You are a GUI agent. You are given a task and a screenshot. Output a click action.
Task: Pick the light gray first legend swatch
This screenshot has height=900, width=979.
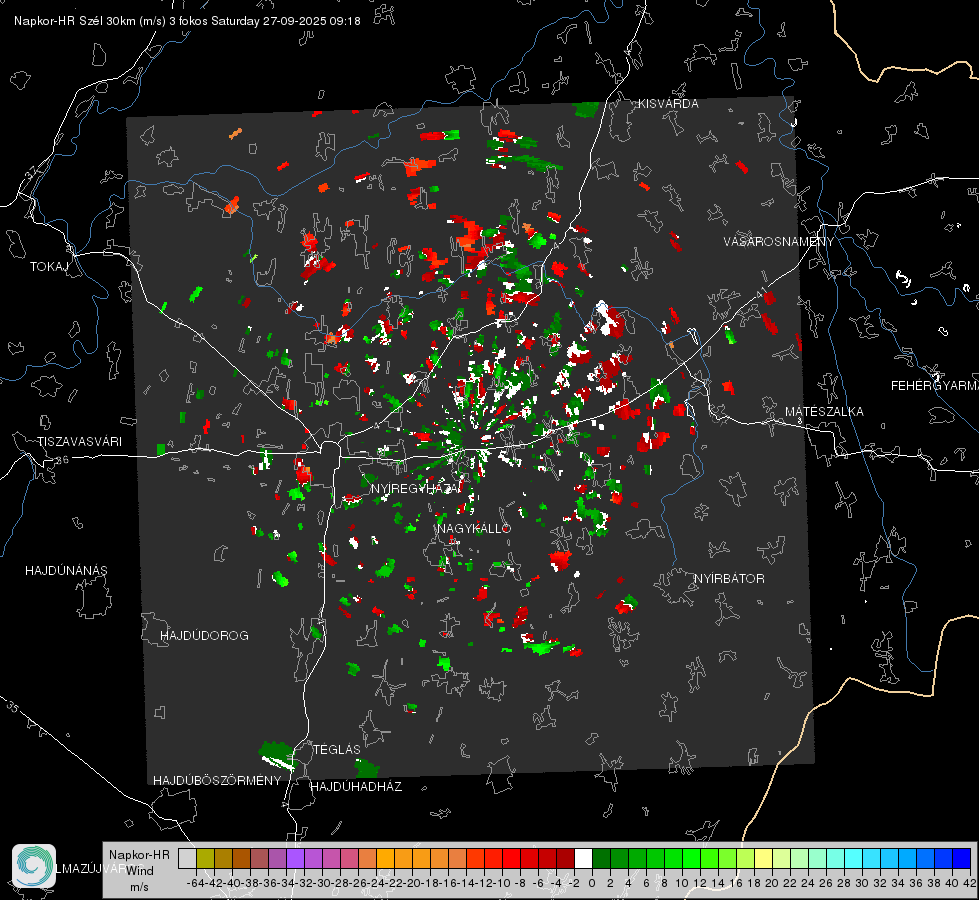pyautogui.click(x=187, y=858)
